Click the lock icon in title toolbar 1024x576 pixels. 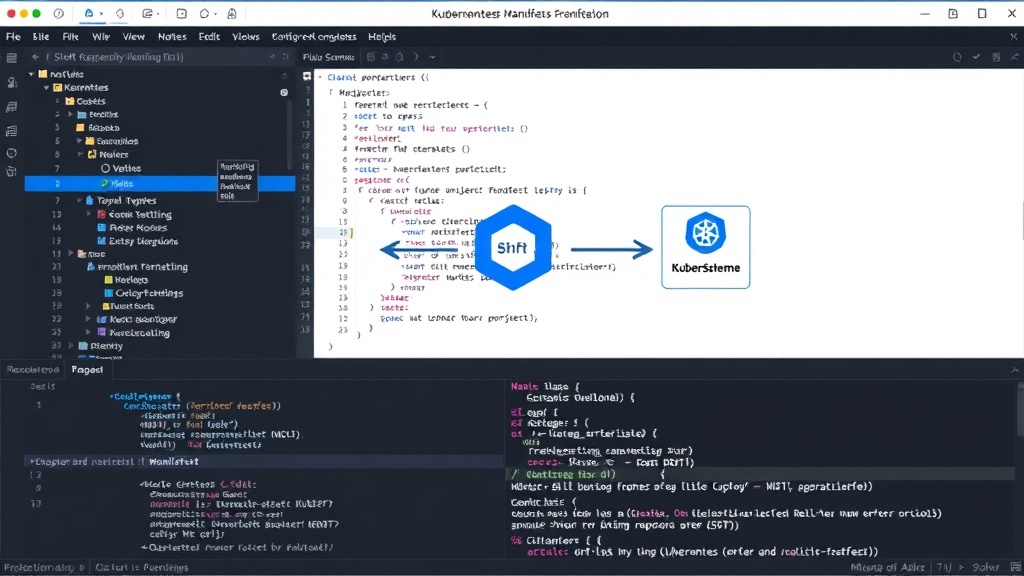231,13
